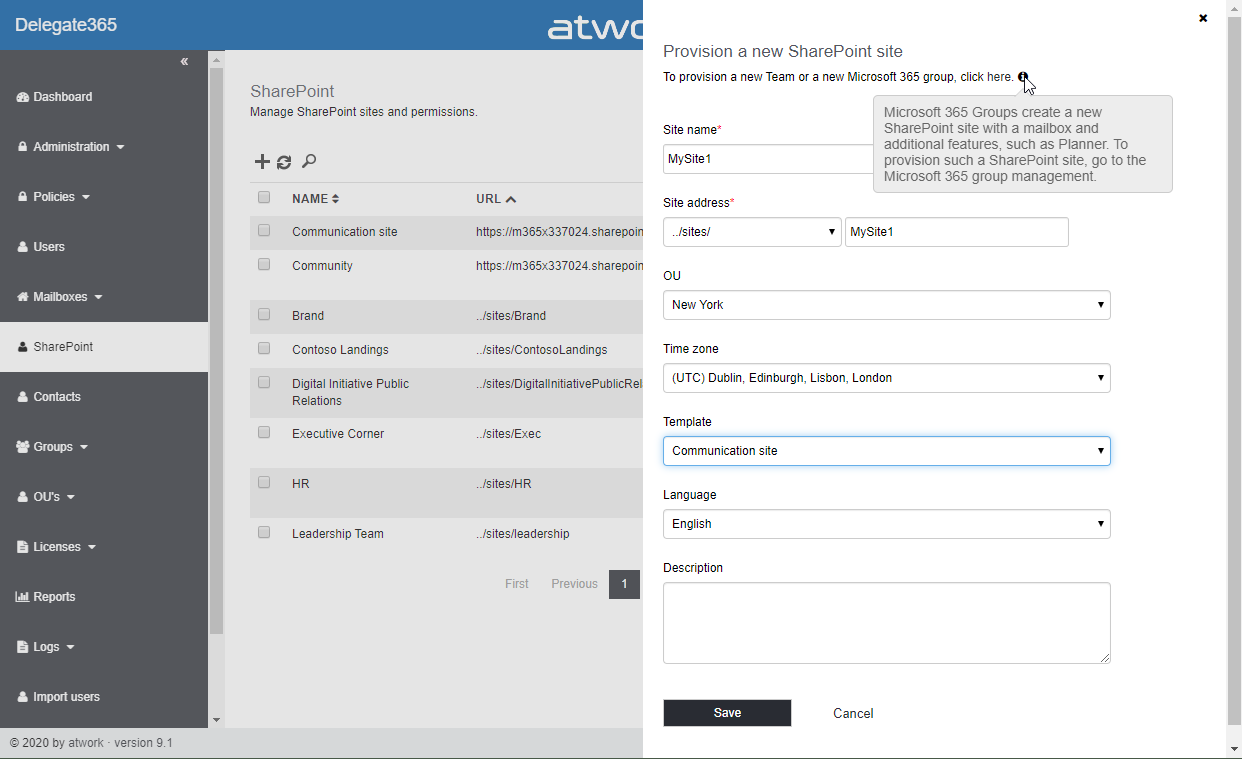Screen dimensions: 1242x759
Task: Select the HR site checkbox
Action: (x=264, y=483)
